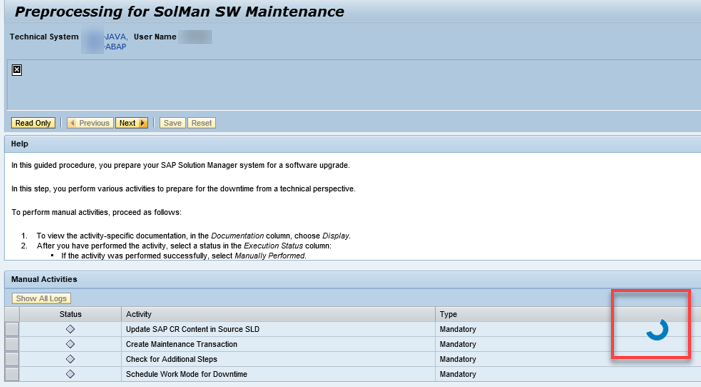701x387 pixels.
Task: Click the Status column header
Action: [x=70, y=314]
